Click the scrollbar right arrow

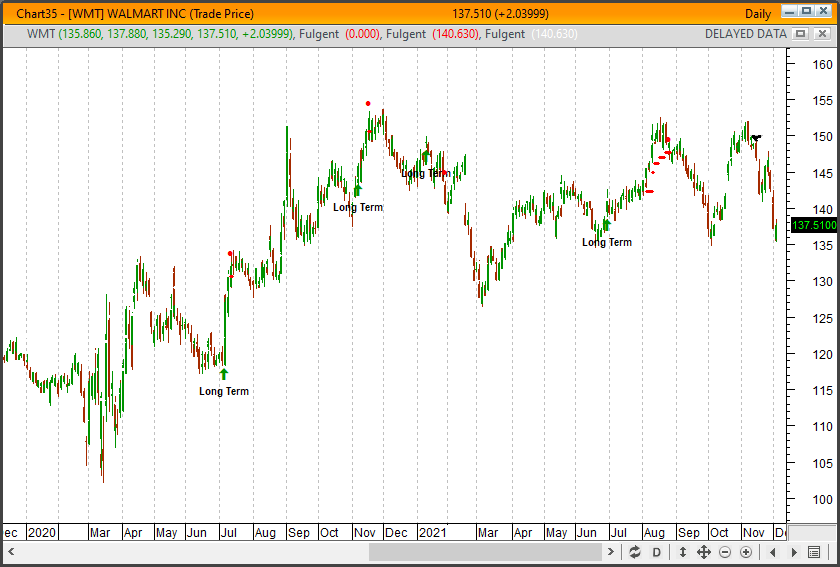610,551
